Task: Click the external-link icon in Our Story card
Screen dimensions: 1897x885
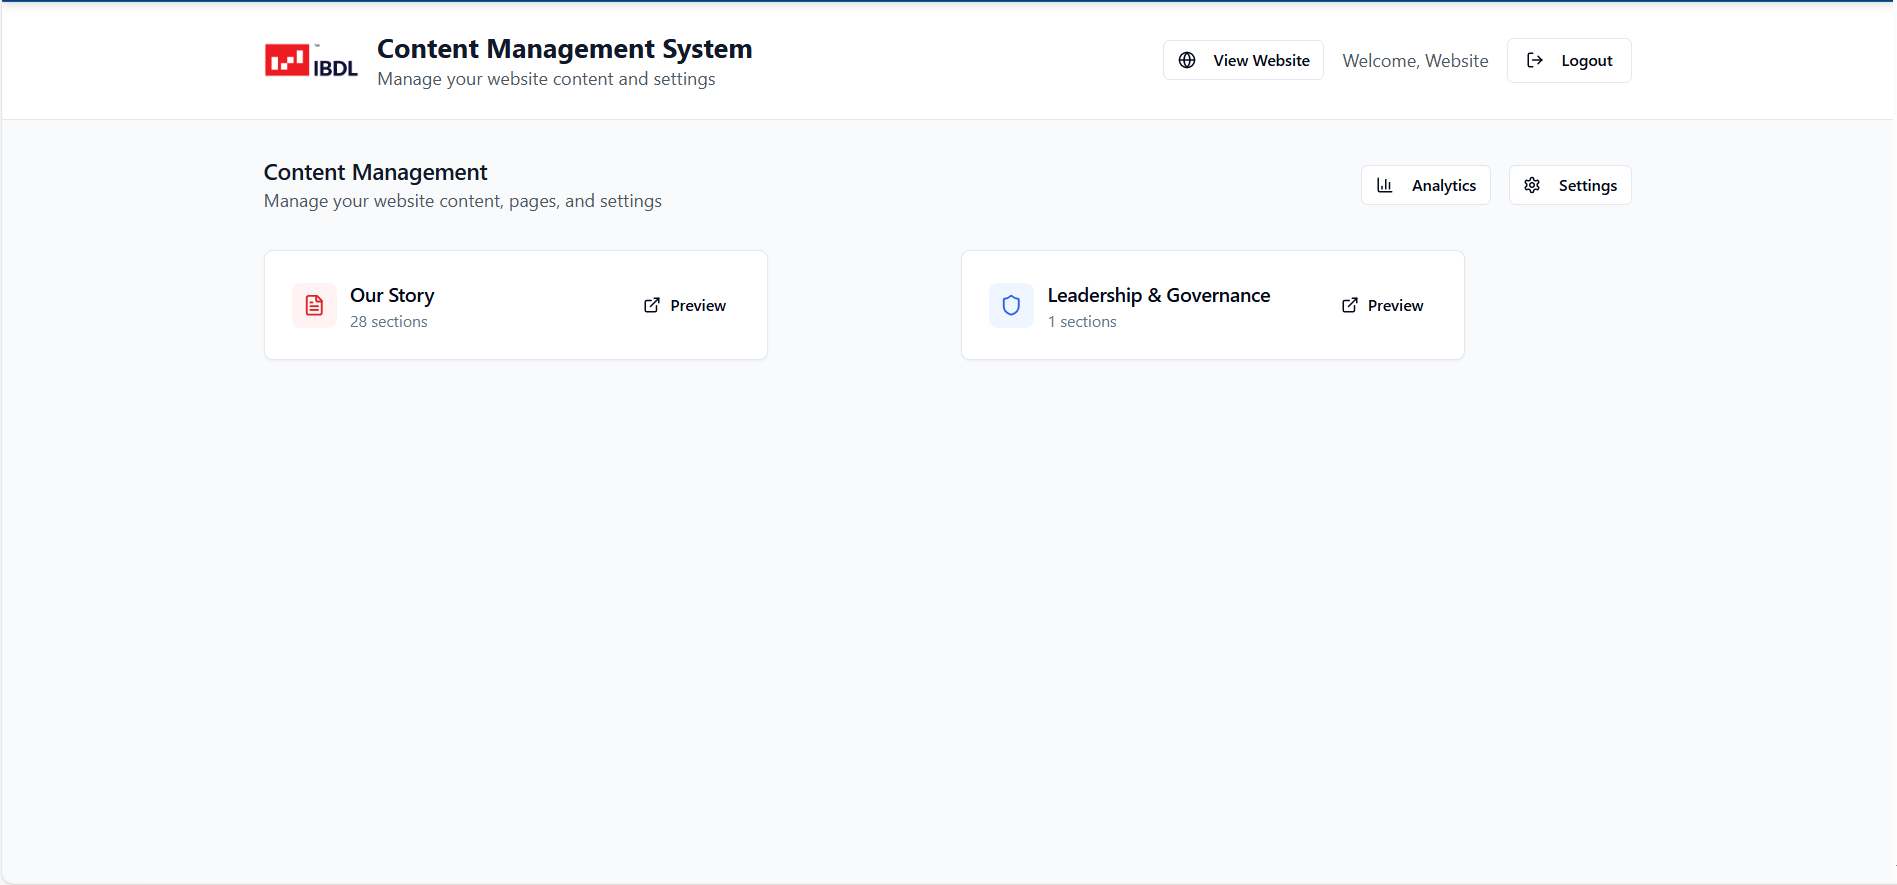Action: [x=652, y=305]
